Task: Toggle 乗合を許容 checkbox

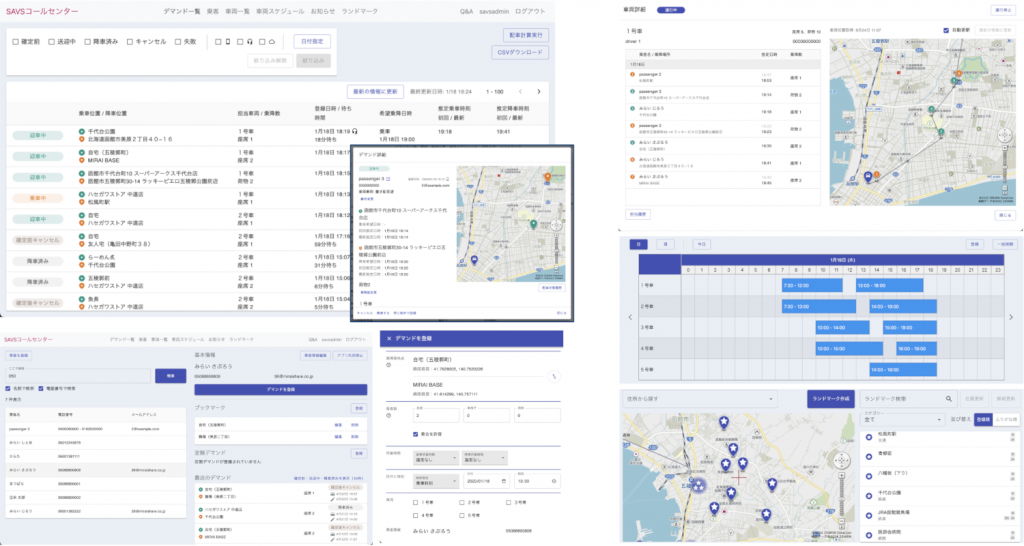Action: tap(417, 434)
